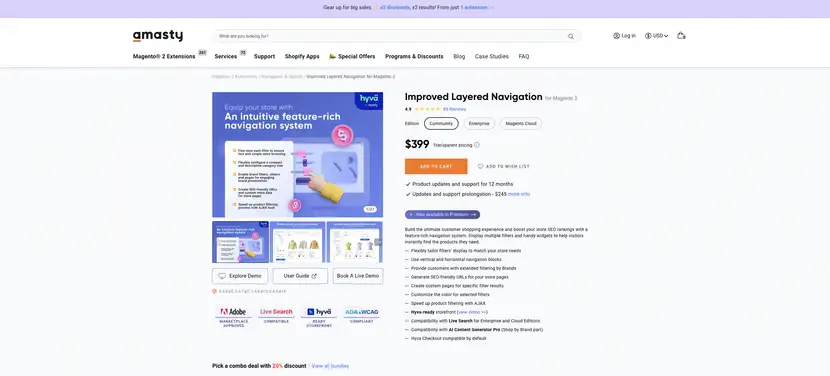Click the Improved Layered Navigation title
The image size is (830, 376).
pyautogui.click(x=474, y=97)
